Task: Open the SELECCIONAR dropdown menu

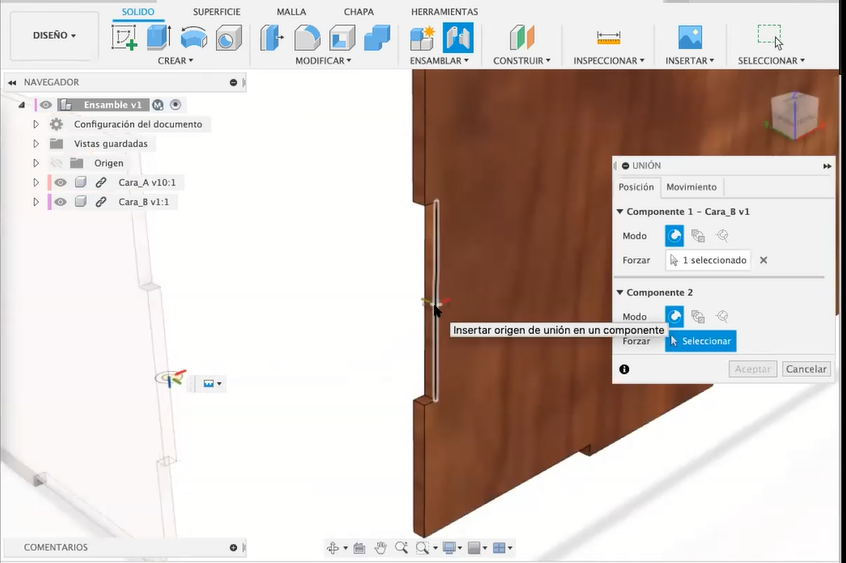Action: (x=771, y=61)
